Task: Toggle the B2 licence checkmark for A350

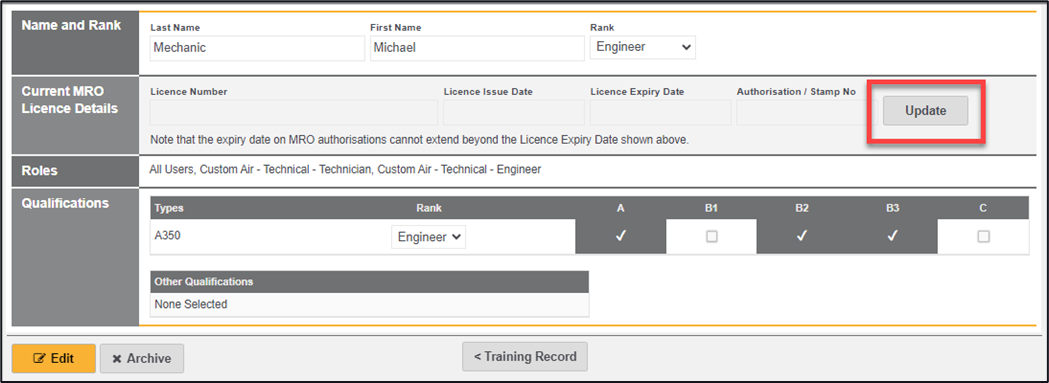Action: (802, 236)
